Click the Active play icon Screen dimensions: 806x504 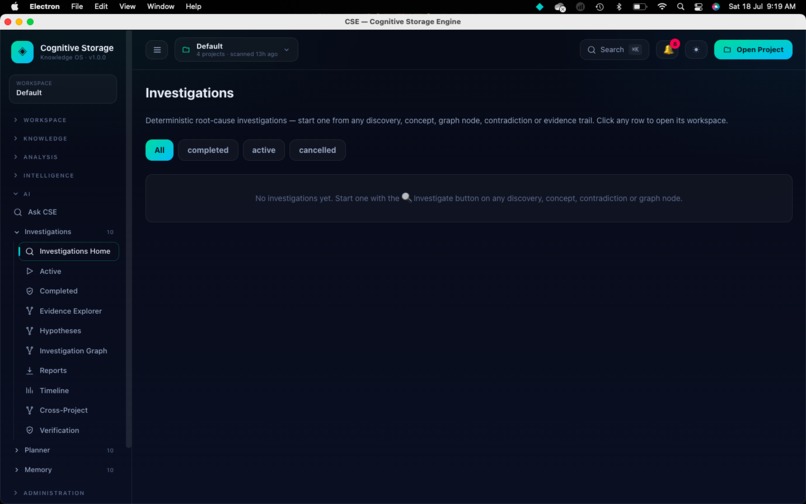[x=30, y=271]
